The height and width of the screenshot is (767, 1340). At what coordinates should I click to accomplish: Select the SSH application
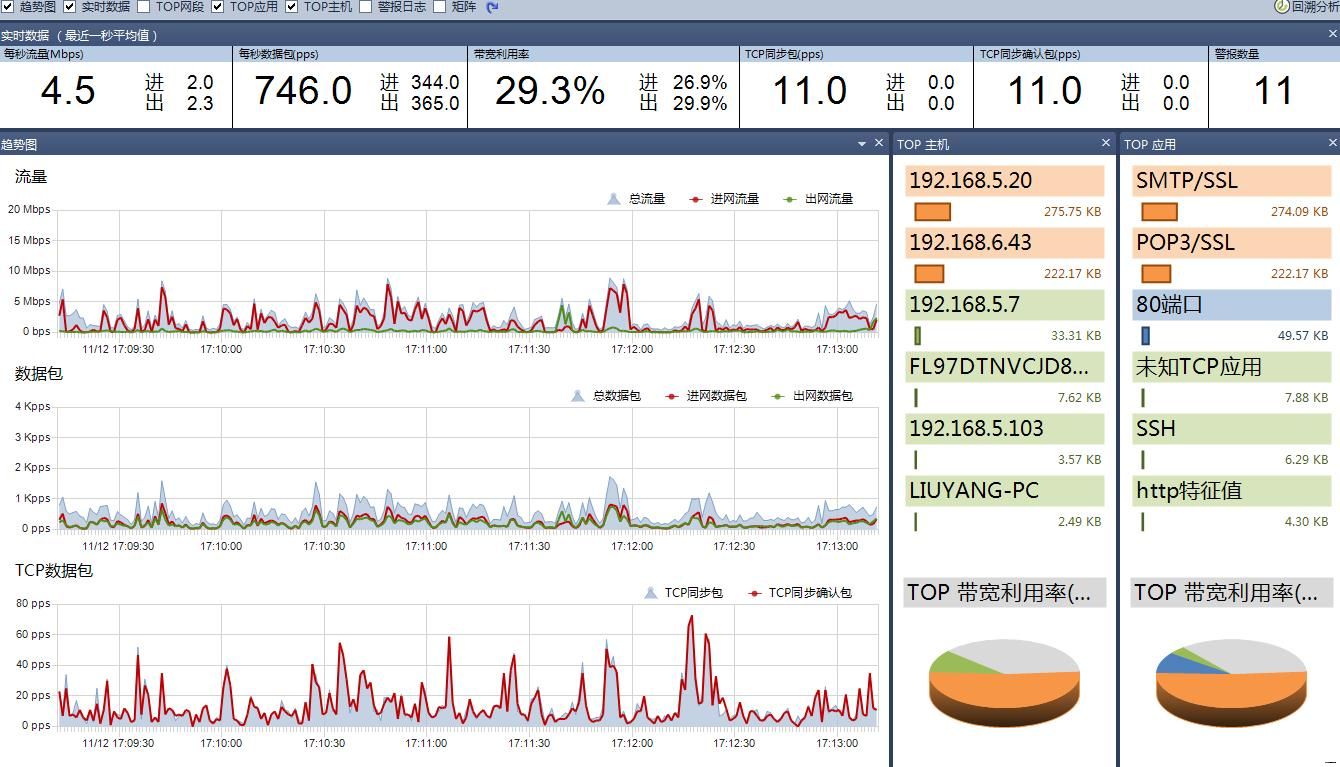pos(1232,429)
